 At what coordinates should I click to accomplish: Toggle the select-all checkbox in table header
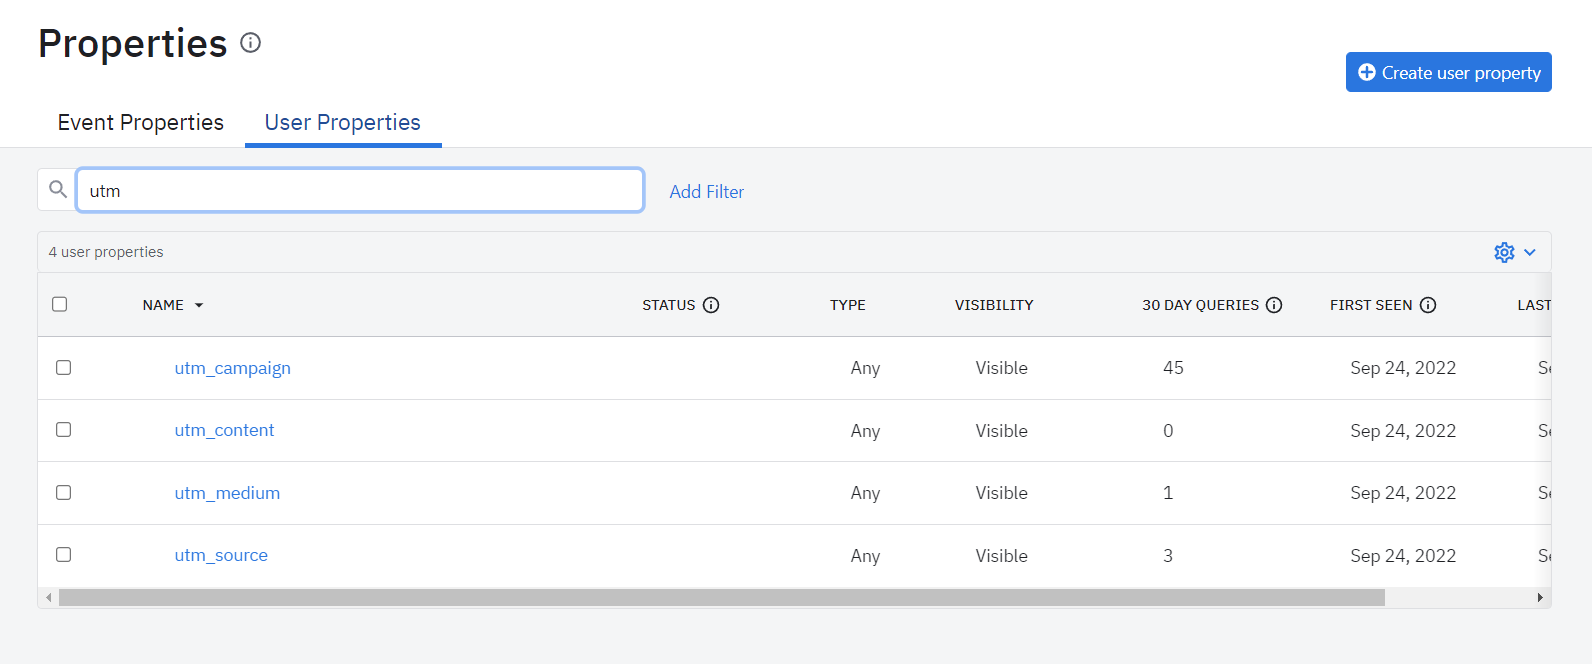60,304
